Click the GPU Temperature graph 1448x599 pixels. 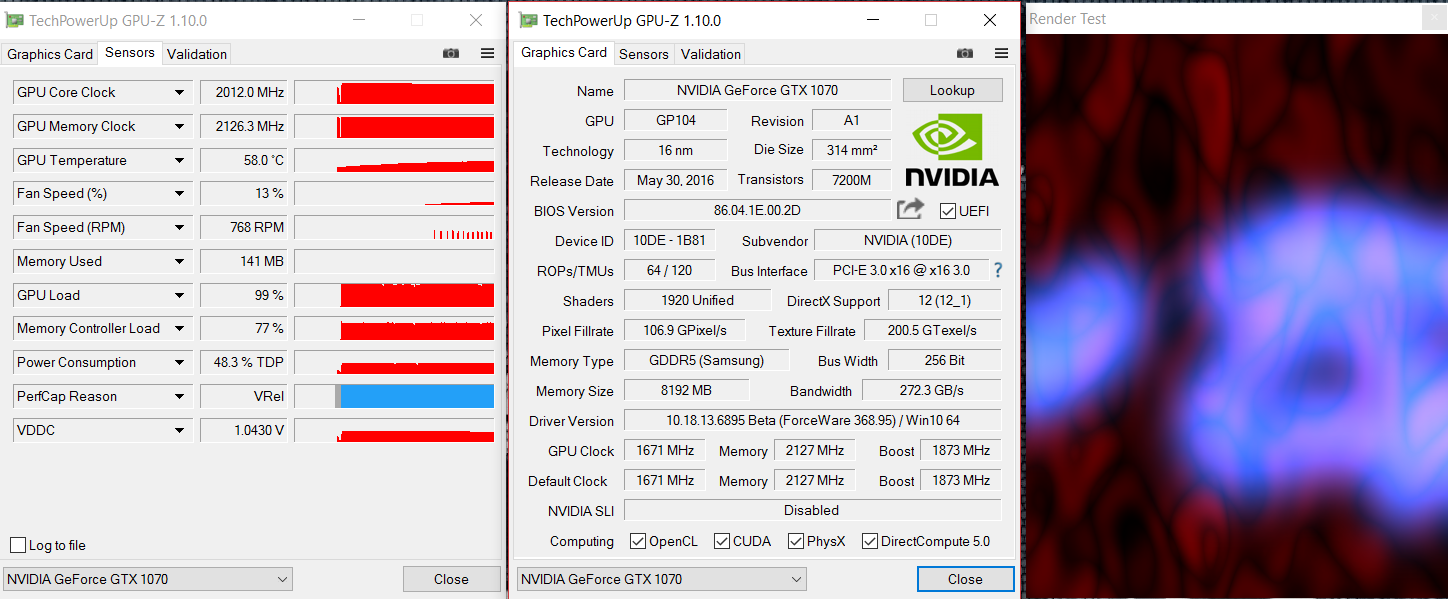click(394, 160)
